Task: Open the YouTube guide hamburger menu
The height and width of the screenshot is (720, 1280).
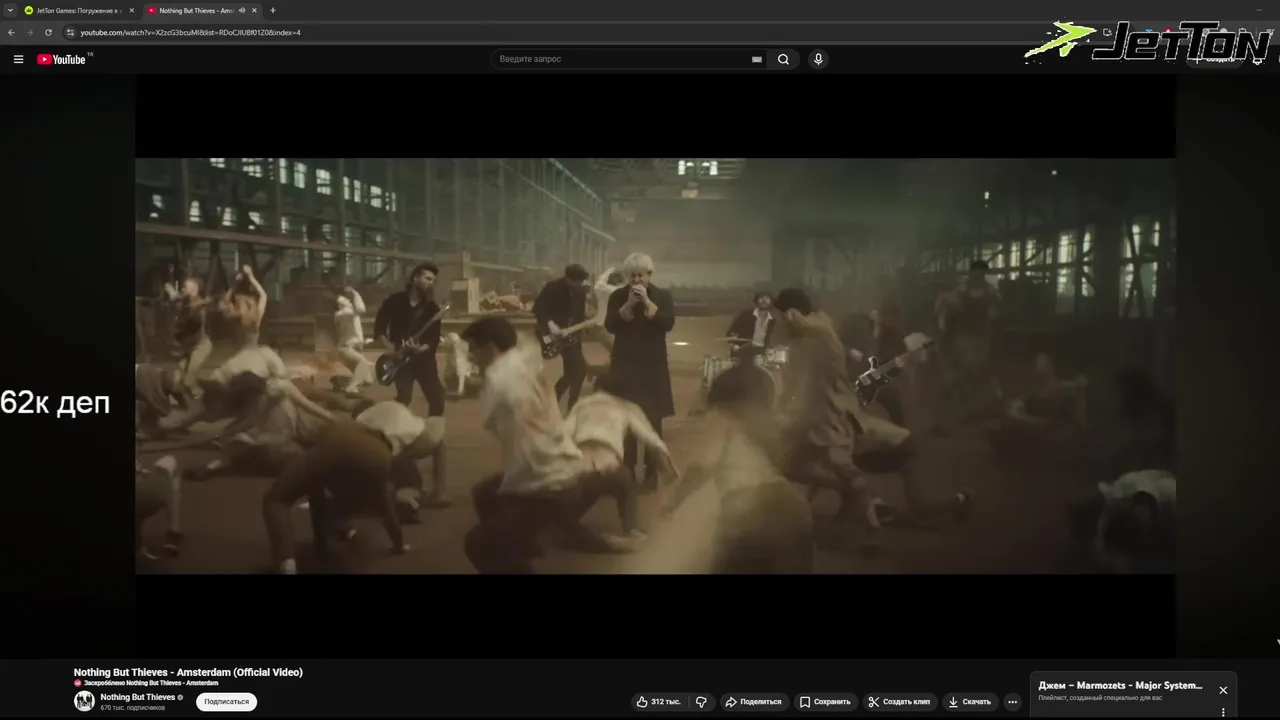Action: [x=18, y=59]
